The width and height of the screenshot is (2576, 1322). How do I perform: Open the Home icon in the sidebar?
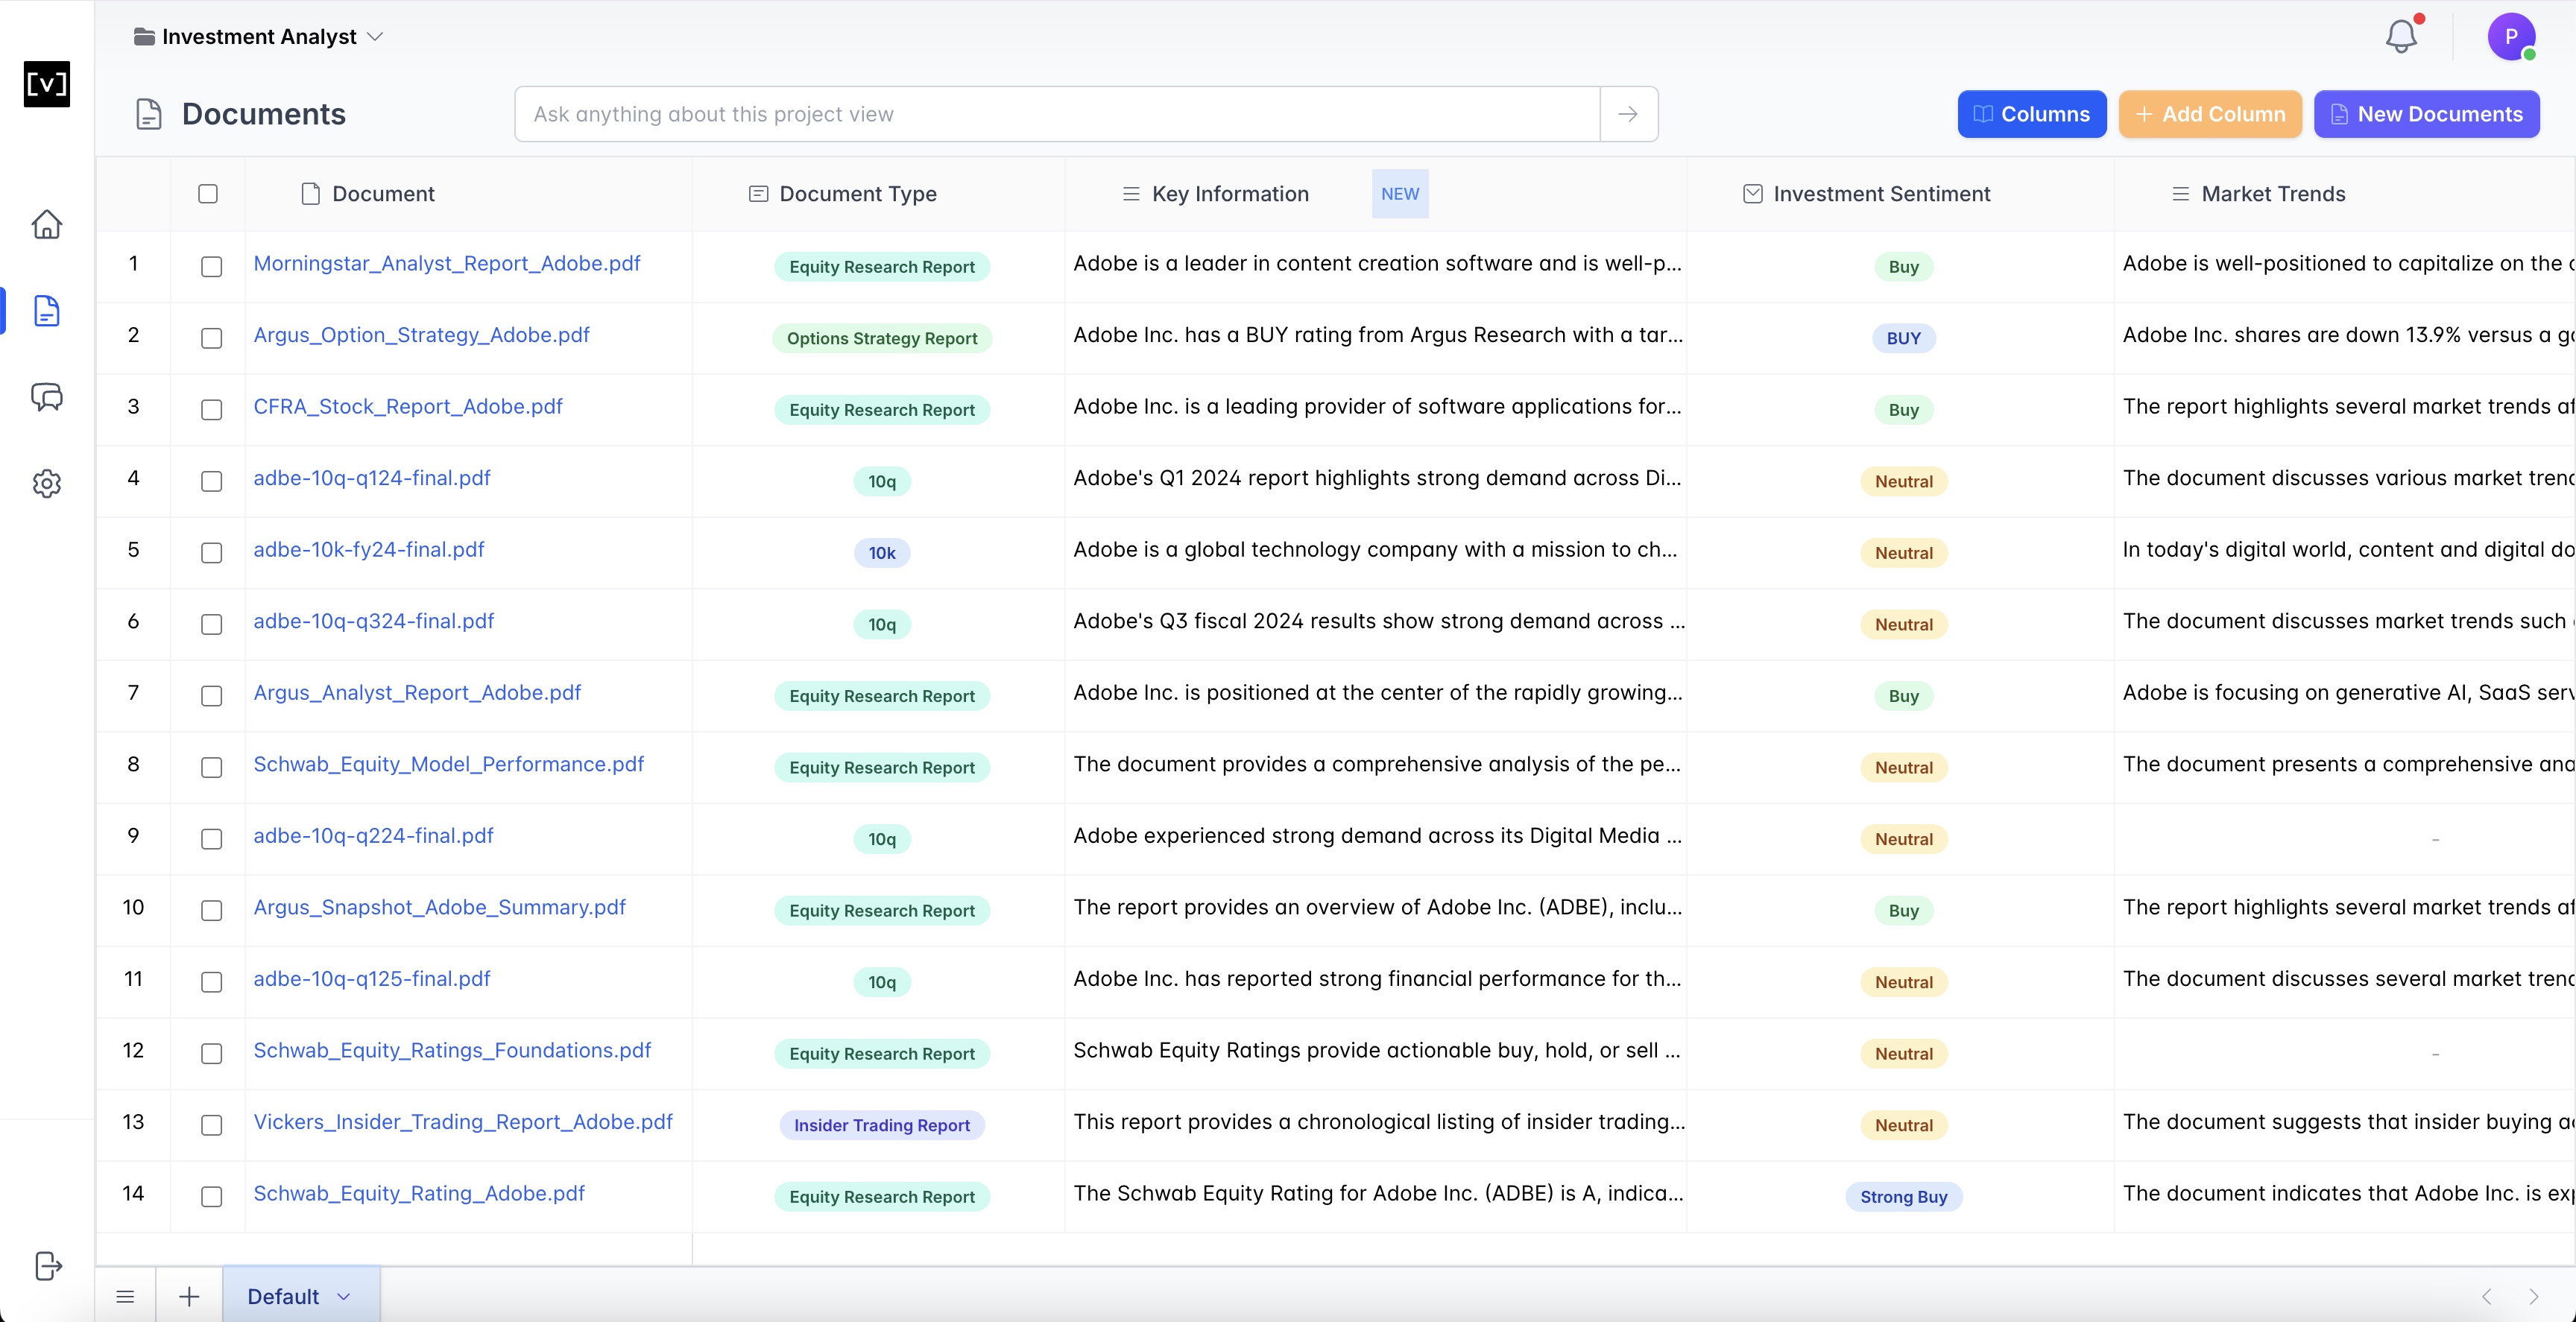[x=47, y=224]
